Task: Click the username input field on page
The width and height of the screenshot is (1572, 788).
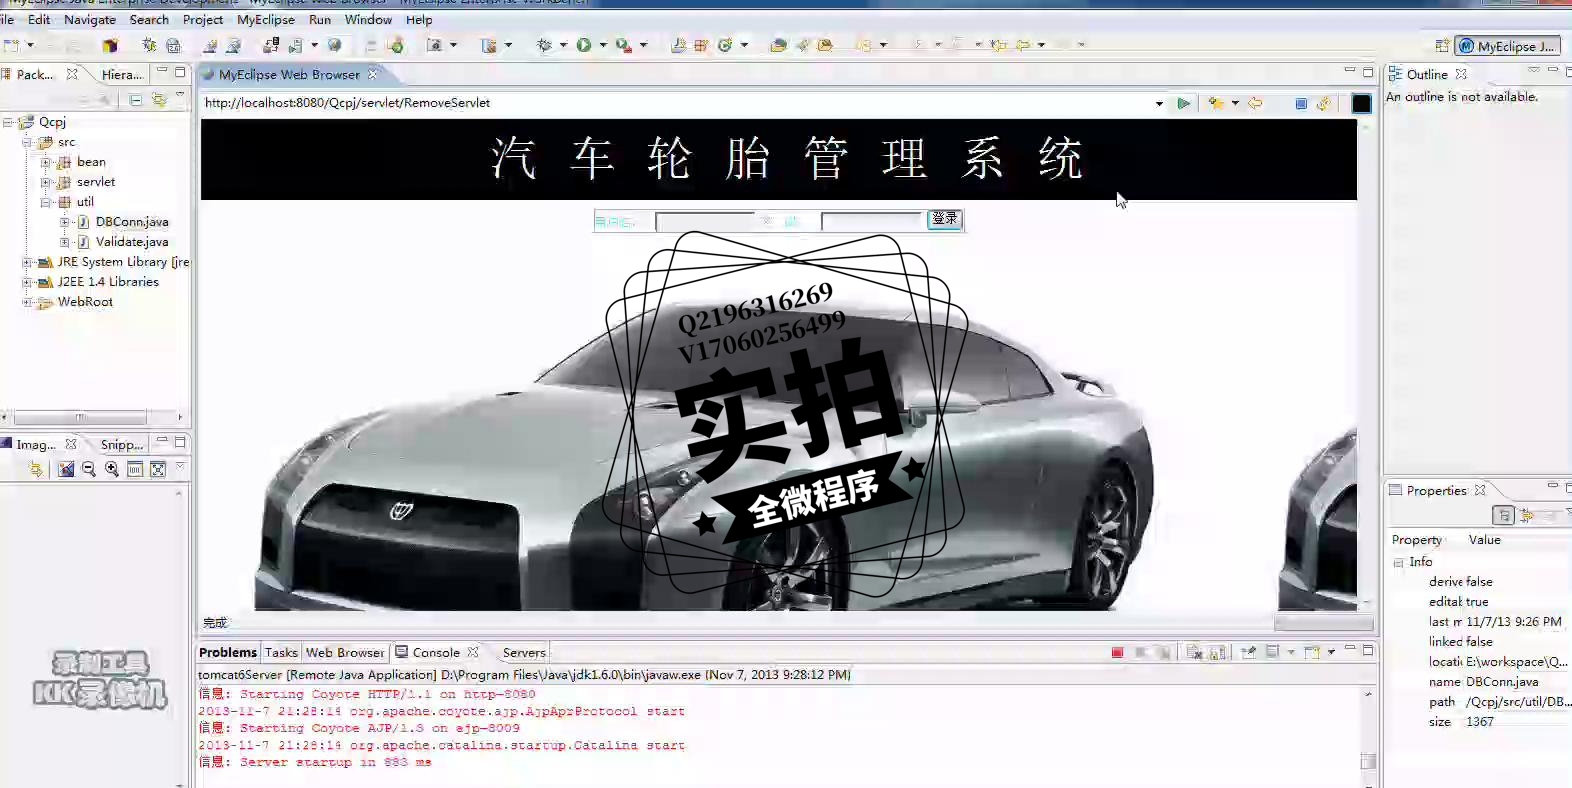Action: point(704,221)
